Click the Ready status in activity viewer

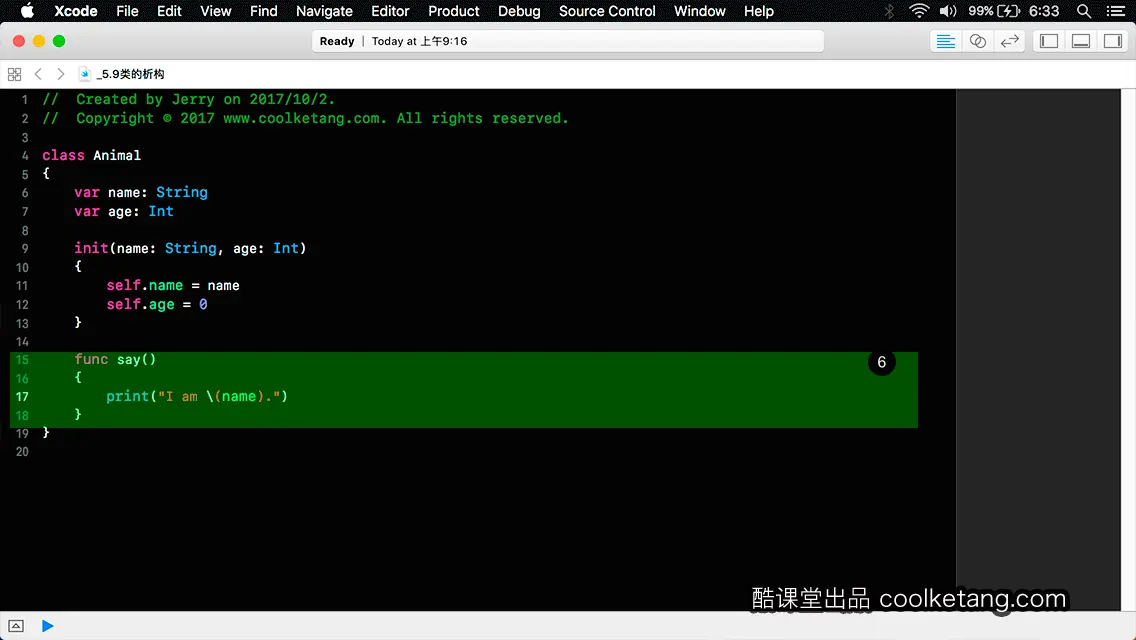(337, 41)
